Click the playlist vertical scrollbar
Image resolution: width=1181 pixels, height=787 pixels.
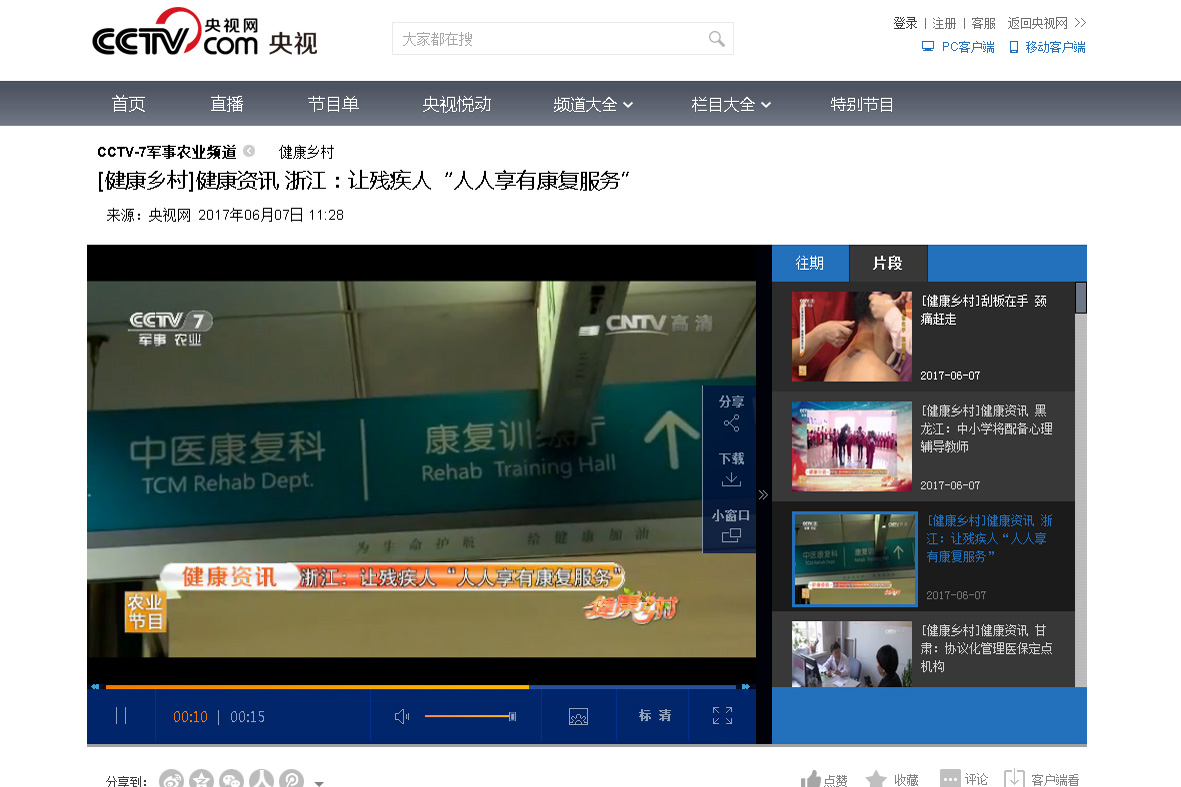tap(1081, 297)
